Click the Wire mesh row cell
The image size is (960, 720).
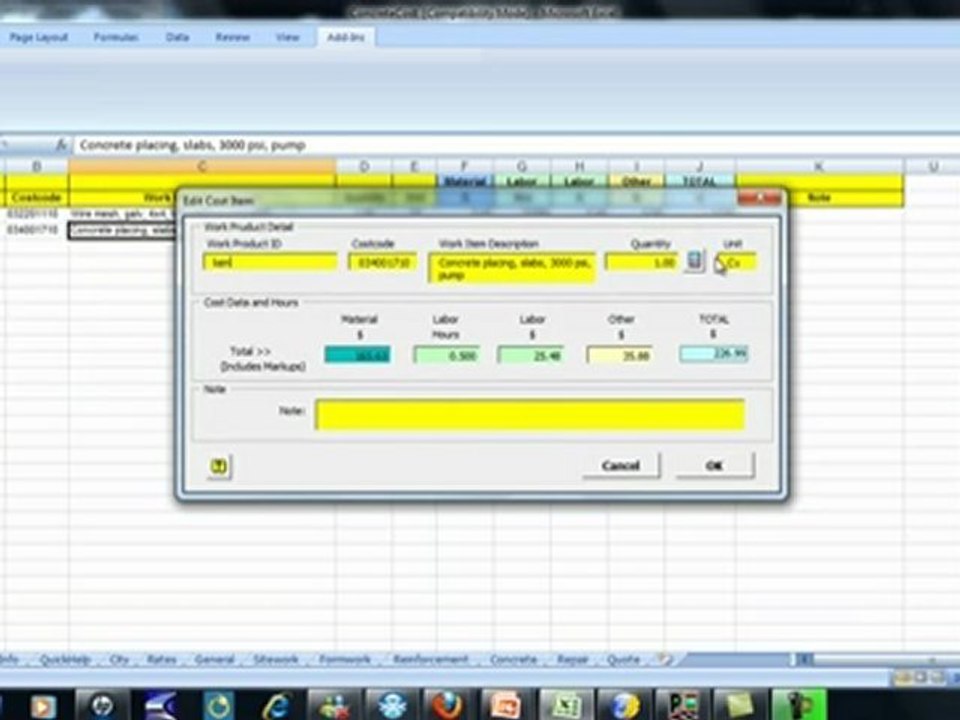pos(122,214)
